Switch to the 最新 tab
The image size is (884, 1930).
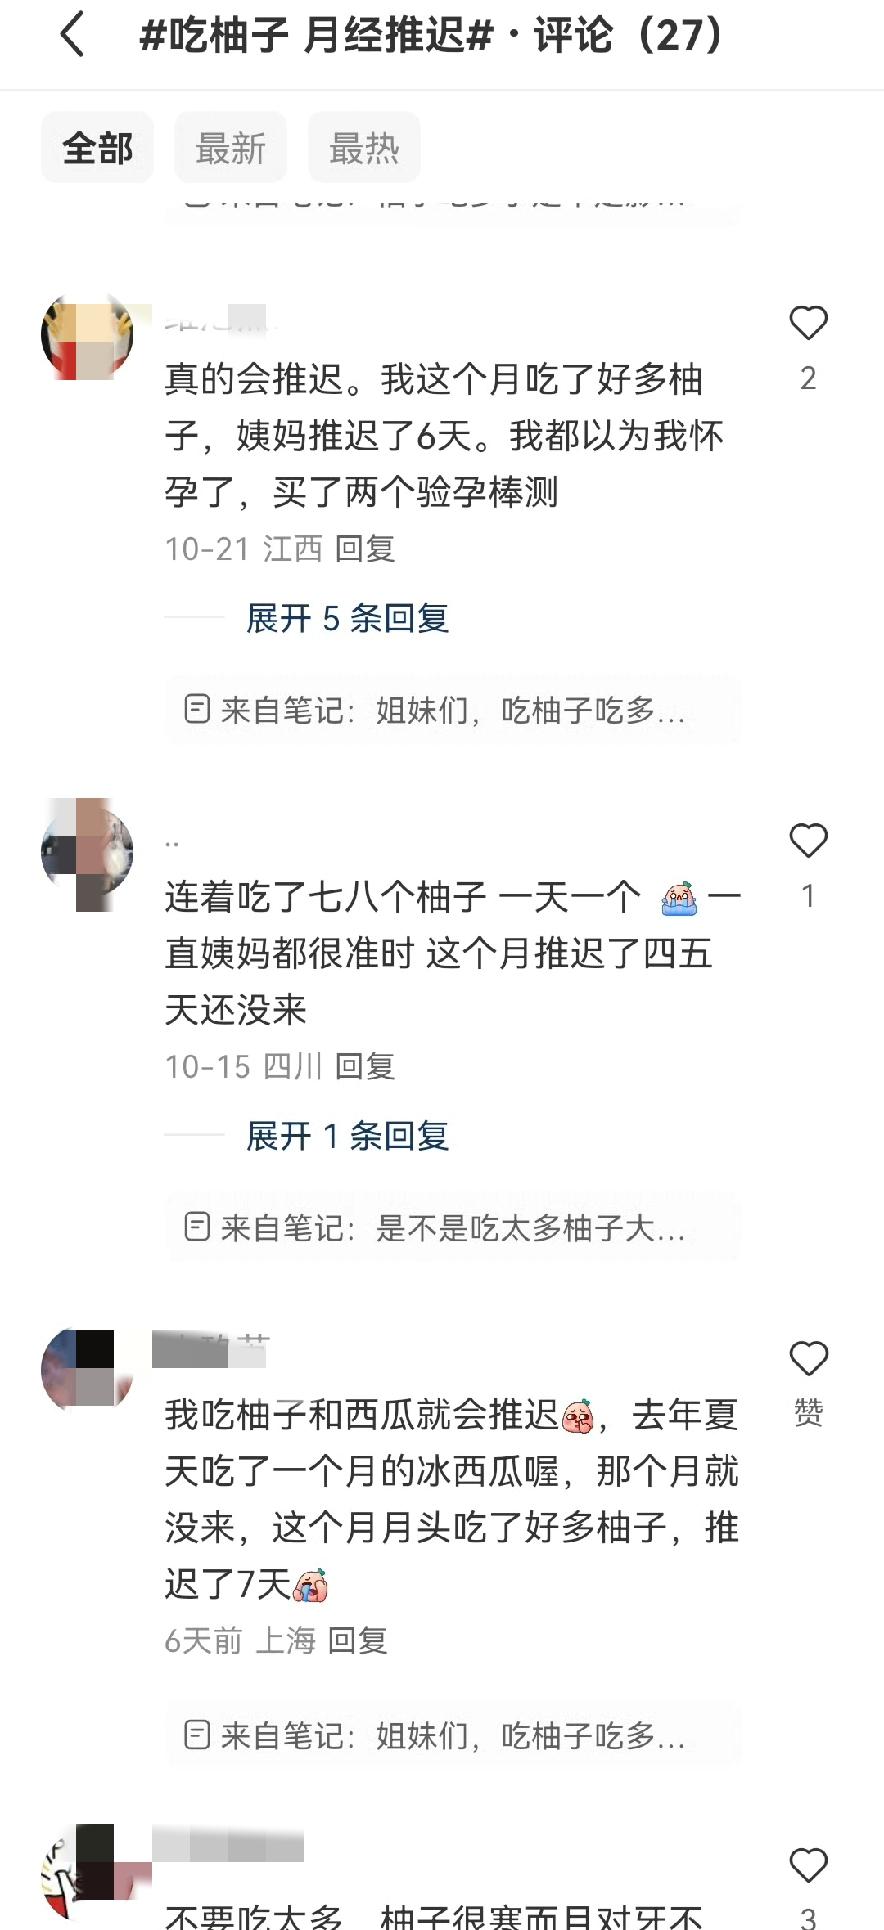(x=231, y=148)
